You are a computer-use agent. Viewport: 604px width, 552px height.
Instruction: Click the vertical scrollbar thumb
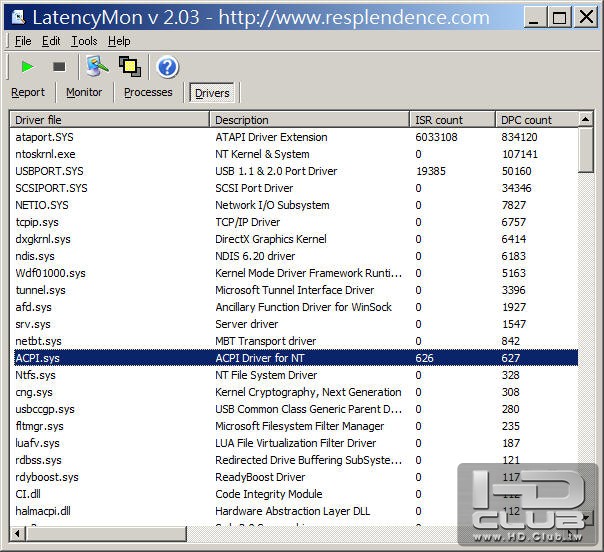(586, 150)
